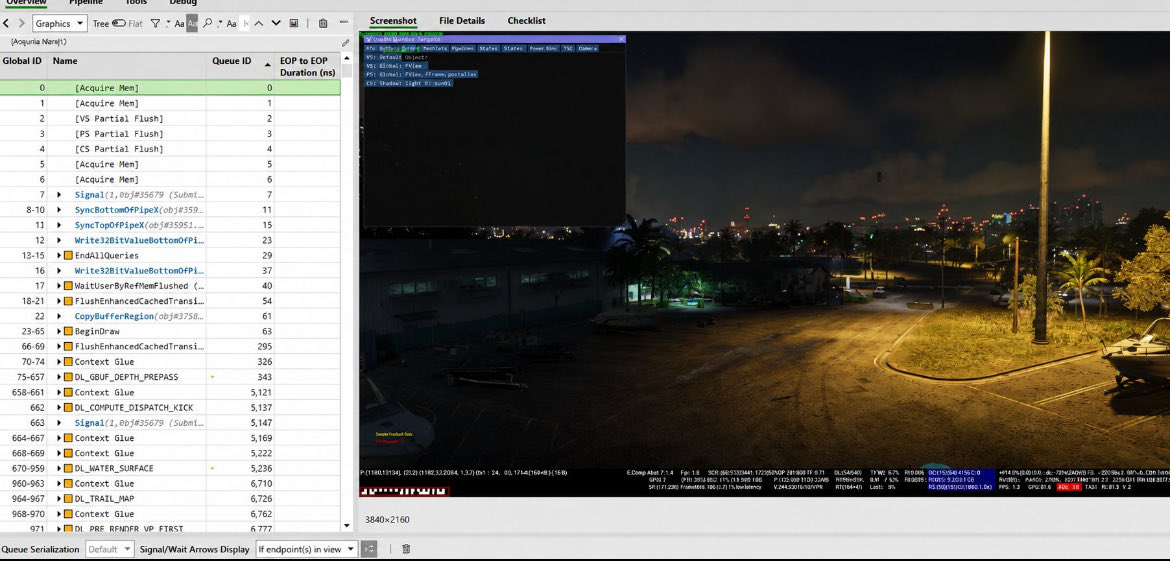The height and width of the screenshot is (561, 1170).
Task: Expand the BeginDraw row
Action: [59, 331]
